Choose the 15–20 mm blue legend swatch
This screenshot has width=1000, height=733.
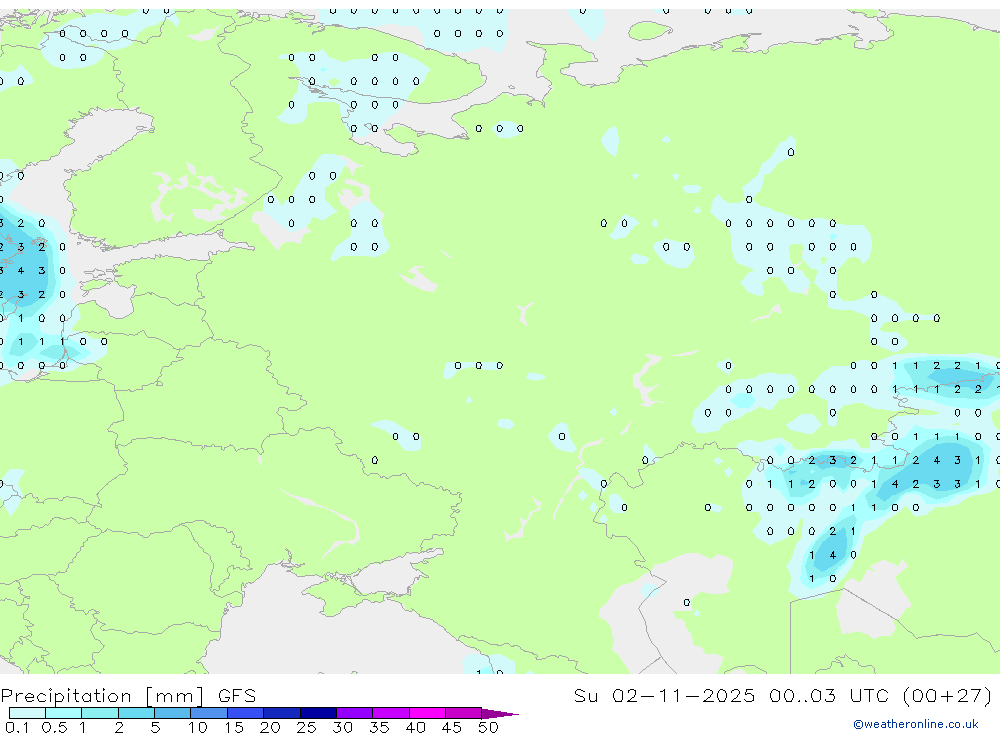point(245,713)
